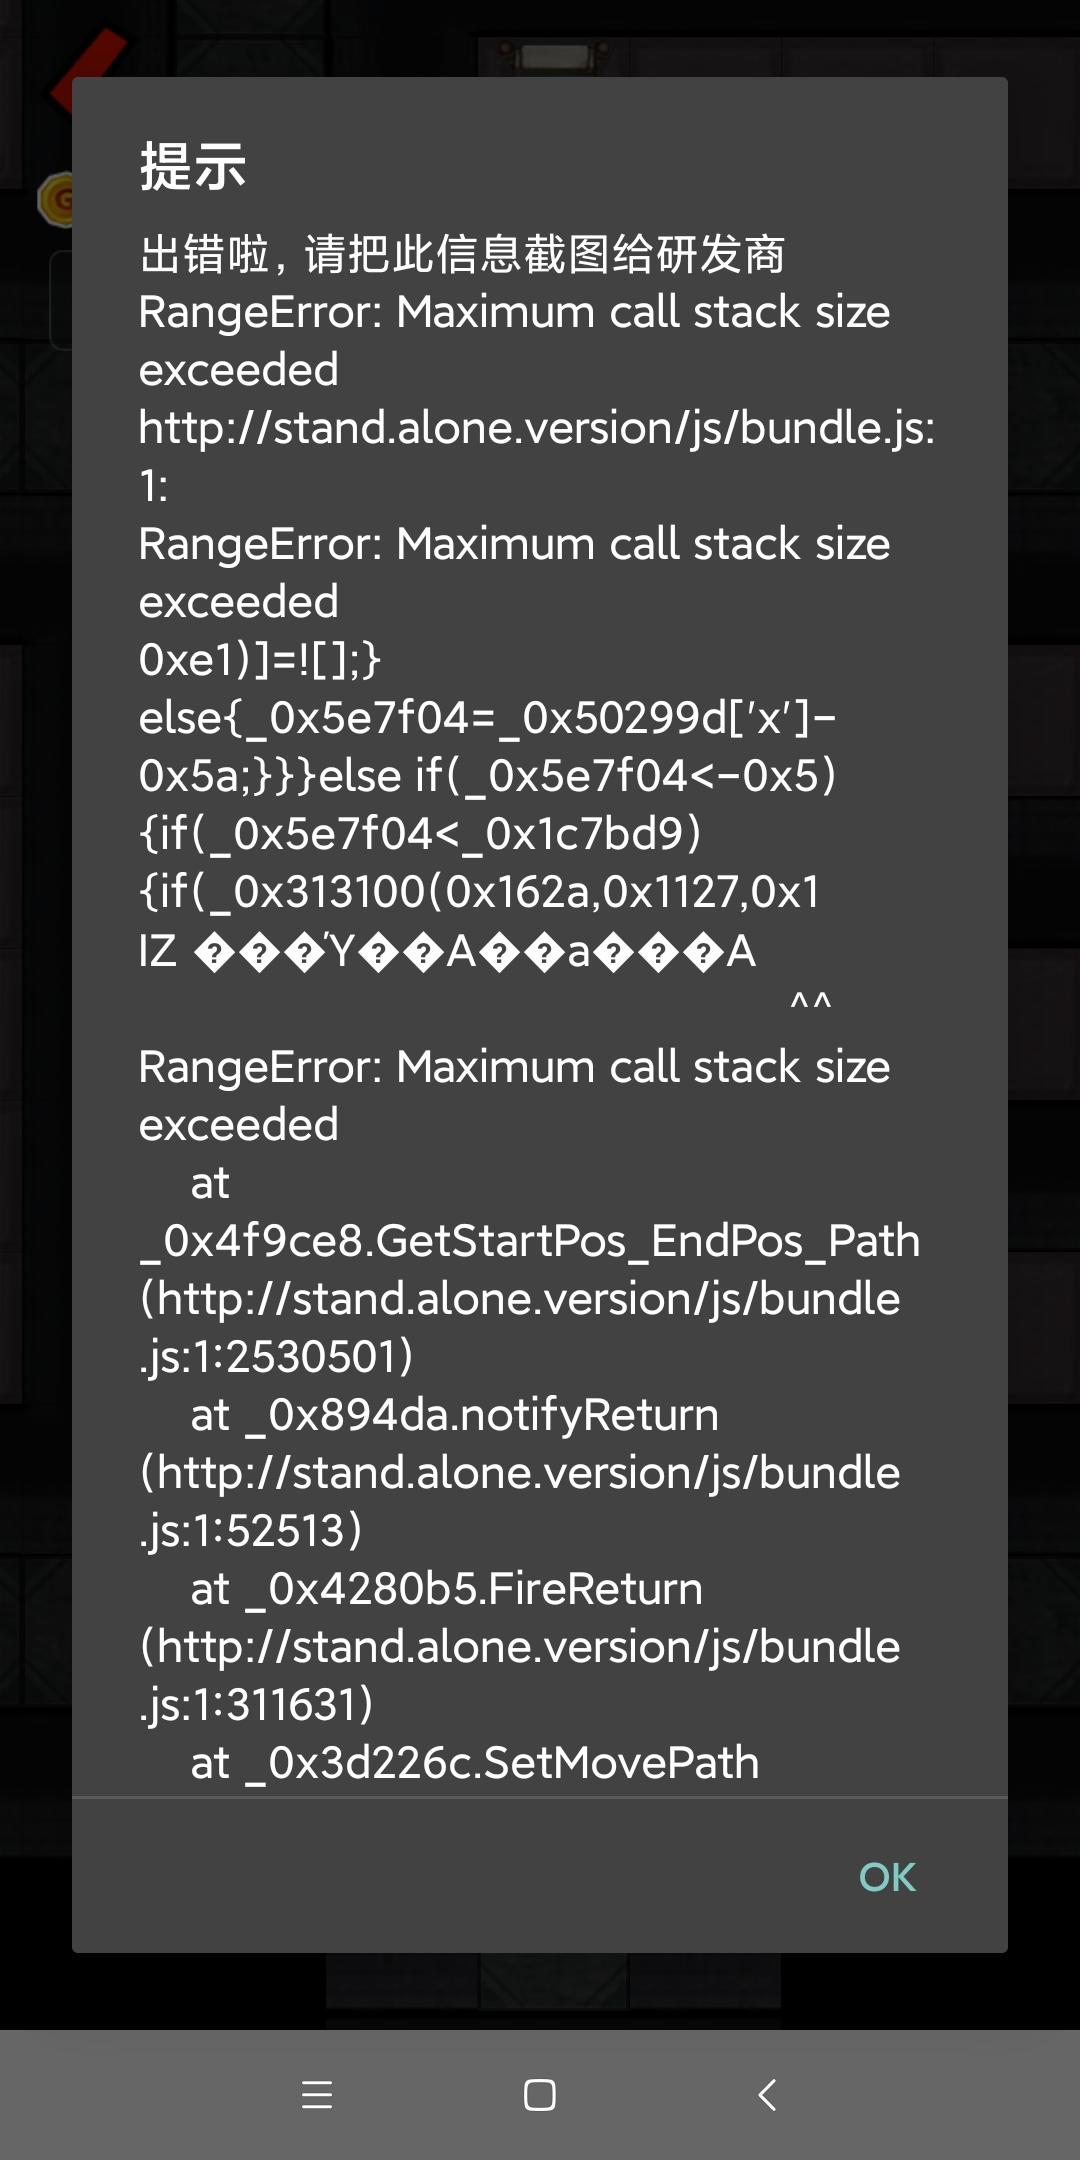Image resolution: width=1080 pixels, height=2160 pixels.
Task: Tap the garbled IZ characters line
Action: tap(447, 951)
